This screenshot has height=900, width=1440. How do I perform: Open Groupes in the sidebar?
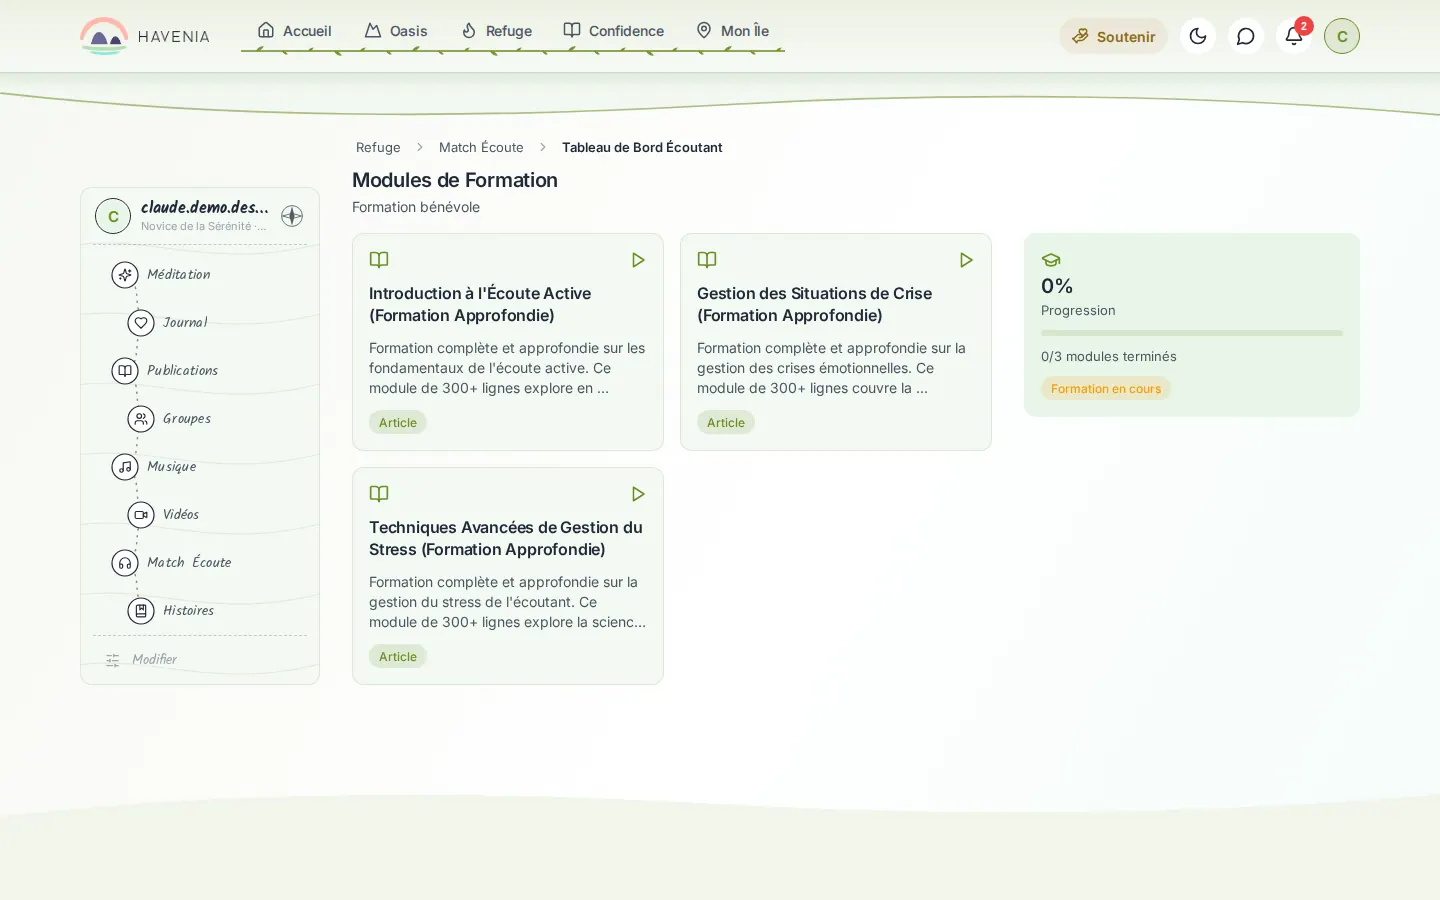point(187,418)
